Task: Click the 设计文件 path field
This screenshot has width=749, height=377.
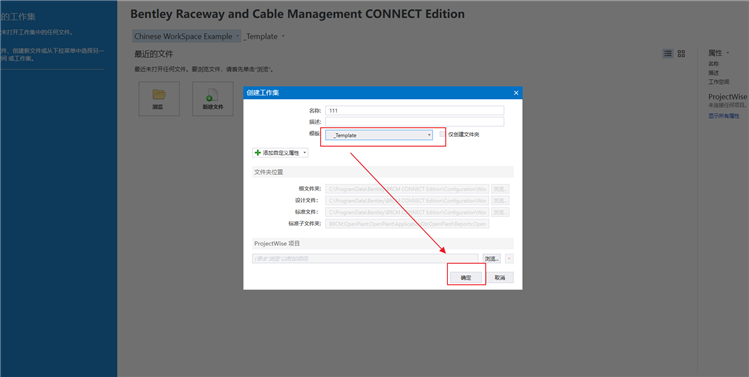Action: tap(407, 200)
